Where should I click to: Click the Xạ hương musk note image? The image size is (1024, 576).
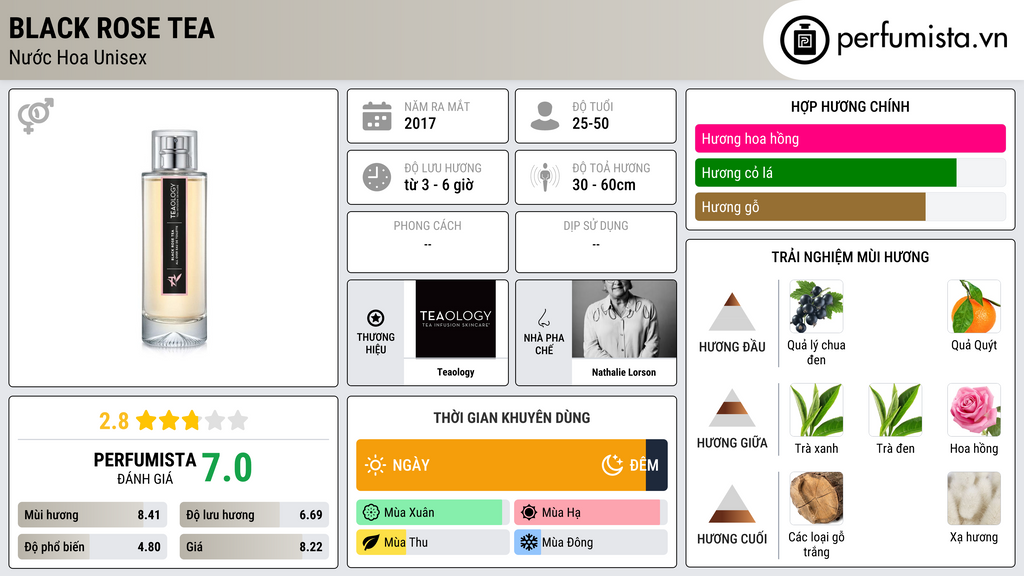point(974,498)
